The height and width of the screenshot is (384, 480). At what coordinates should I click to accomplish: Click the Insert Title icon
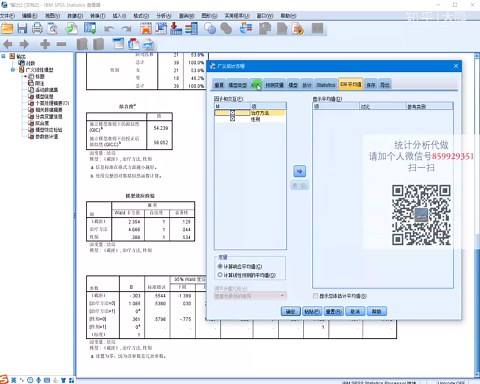click(134, 44)
